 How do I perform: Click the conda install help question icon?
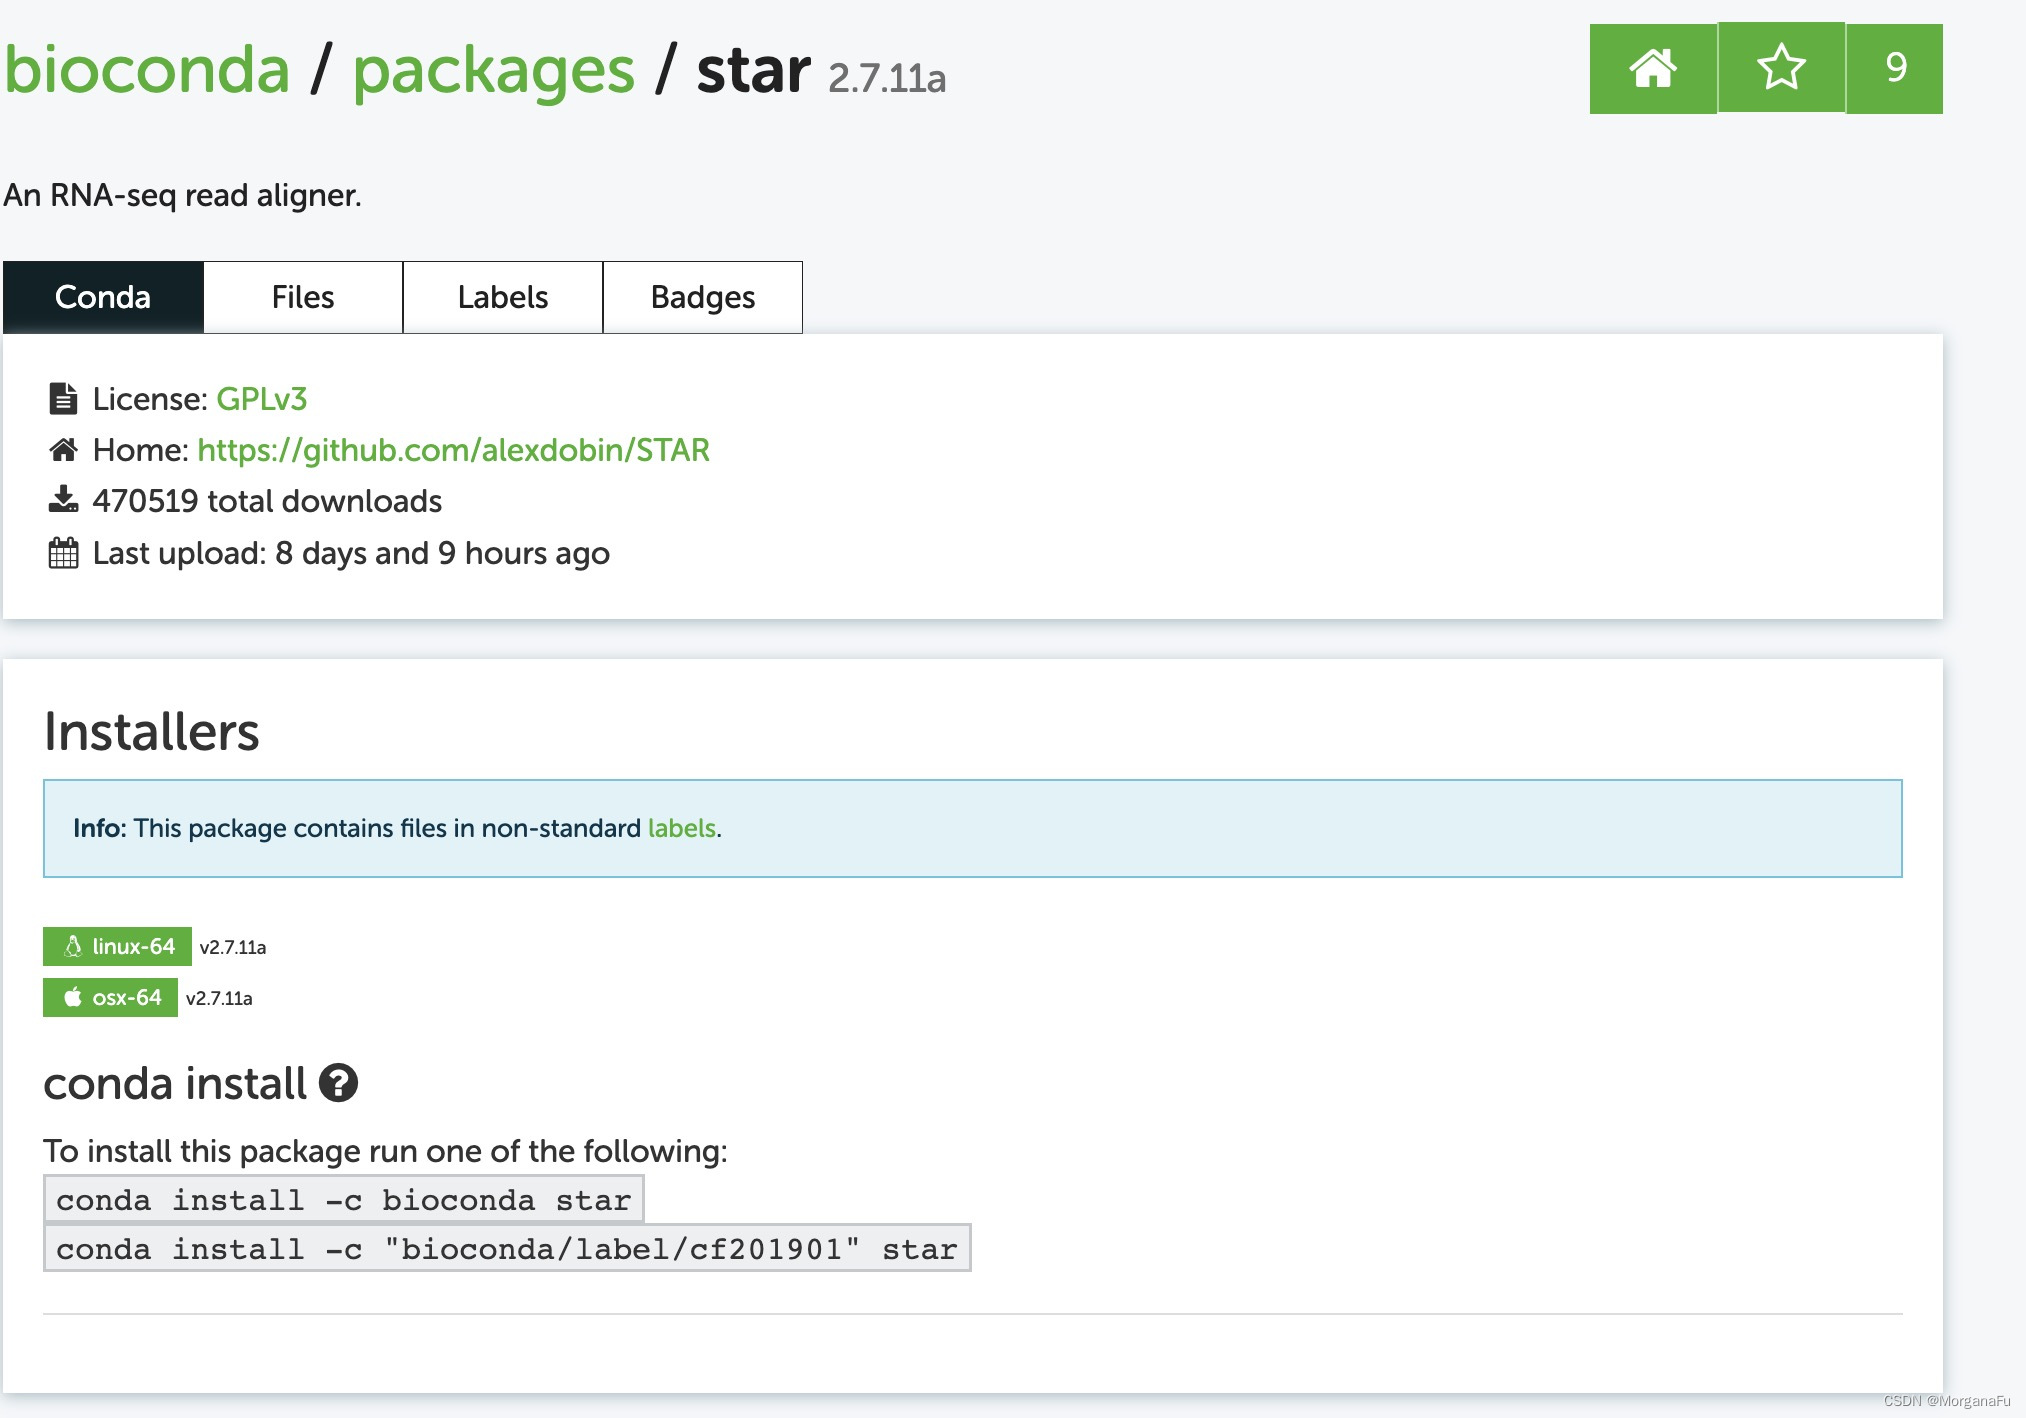point(338,1083)
